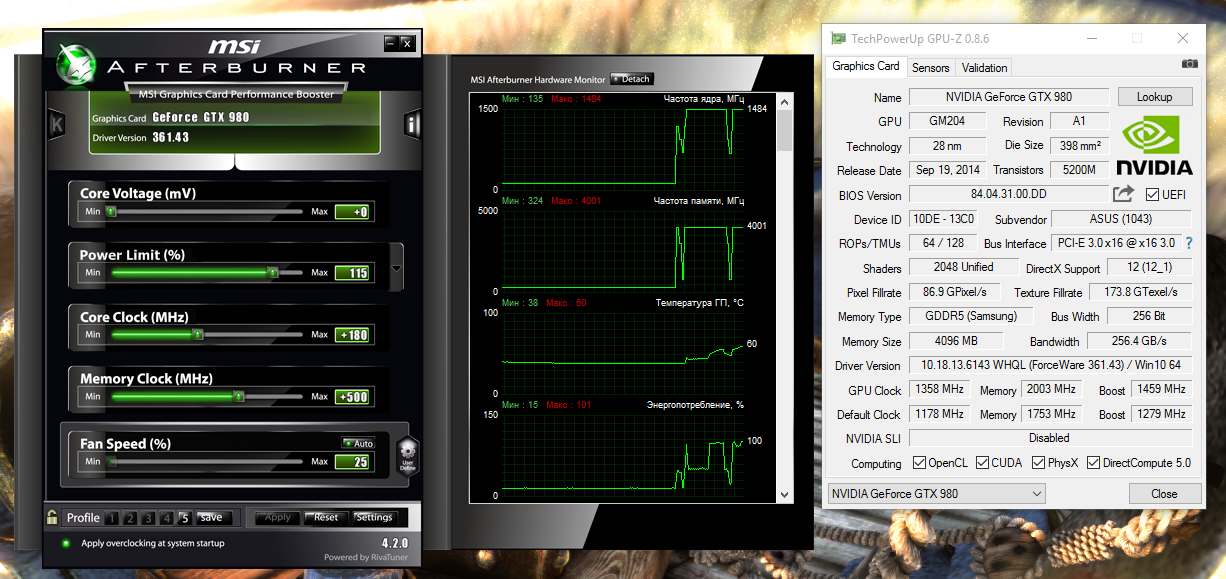Screen dimensions: 1226x579
Task: Click the GPU-Z title bar app icon
Action: tap(838, 38)
